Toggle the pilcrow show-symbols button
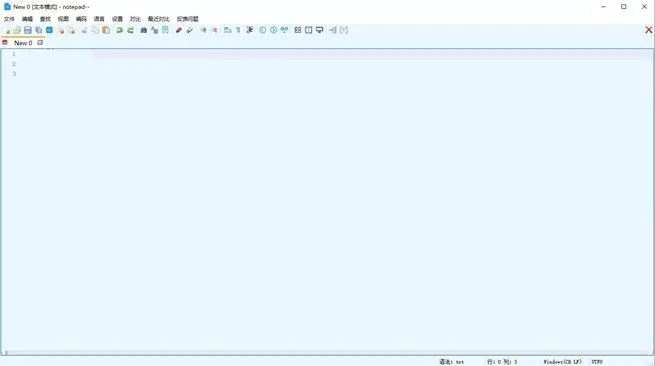 238,30
